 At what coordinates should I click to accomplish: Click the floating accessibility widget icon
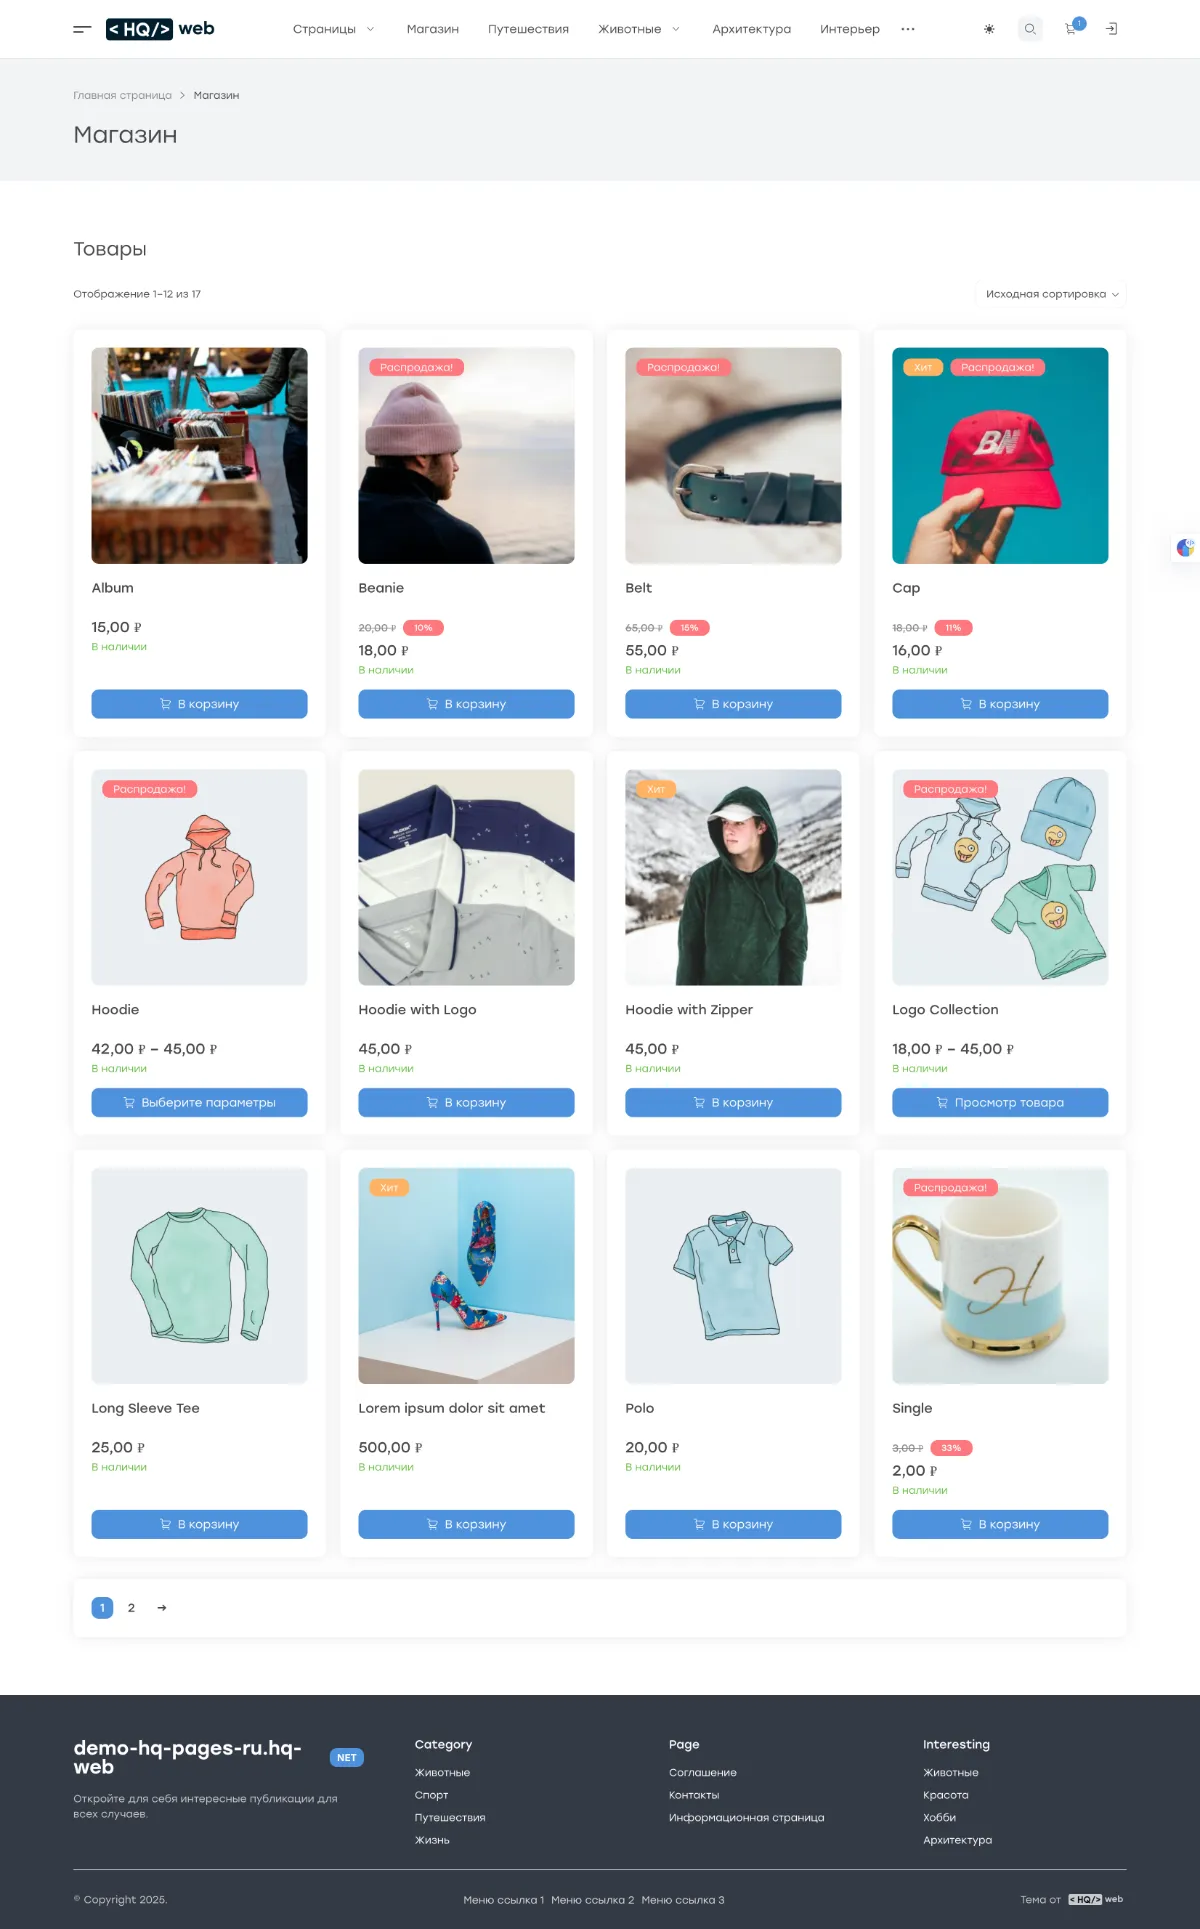coord(1185,547)
